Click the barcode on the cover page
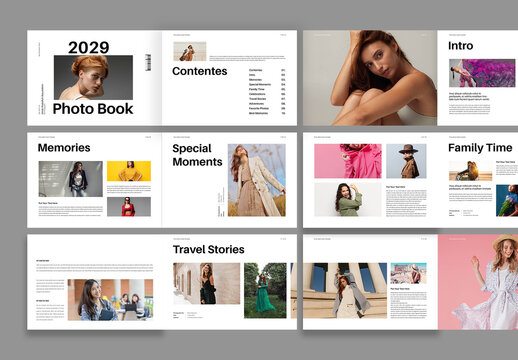Screen dimensions: 518x360 click(x=148, y=62)
